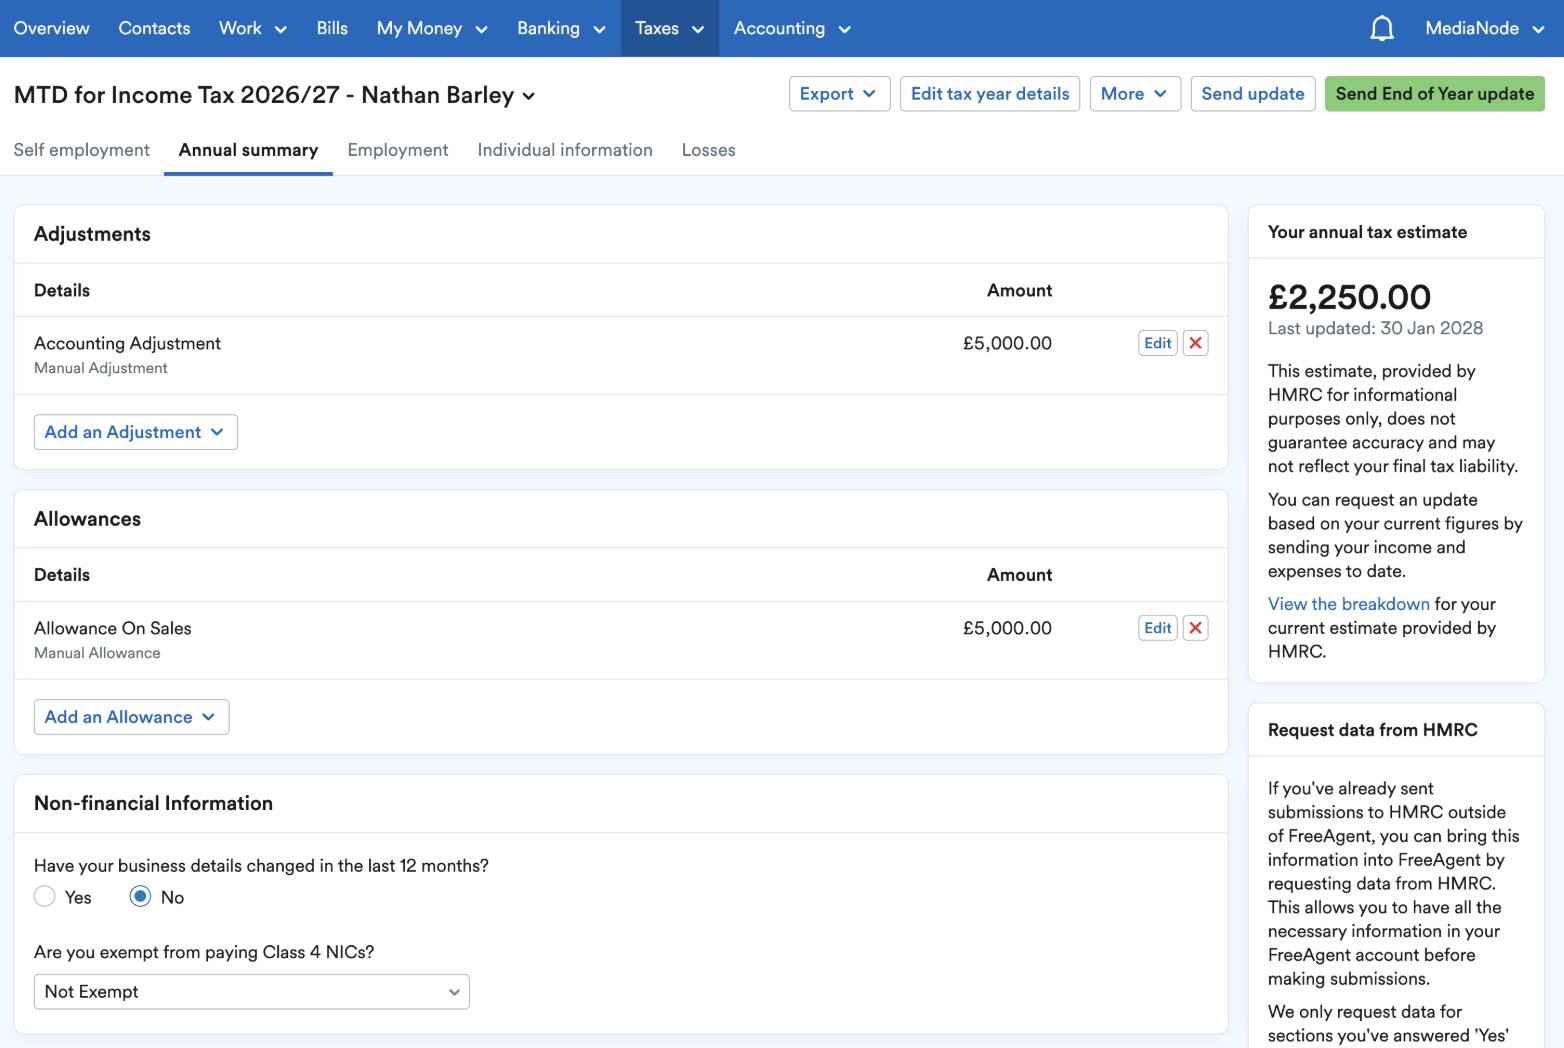The height and width of the screenshot is (1048, 1564).
Task: Open the Taxes menu
Action: tap(670, 28)
